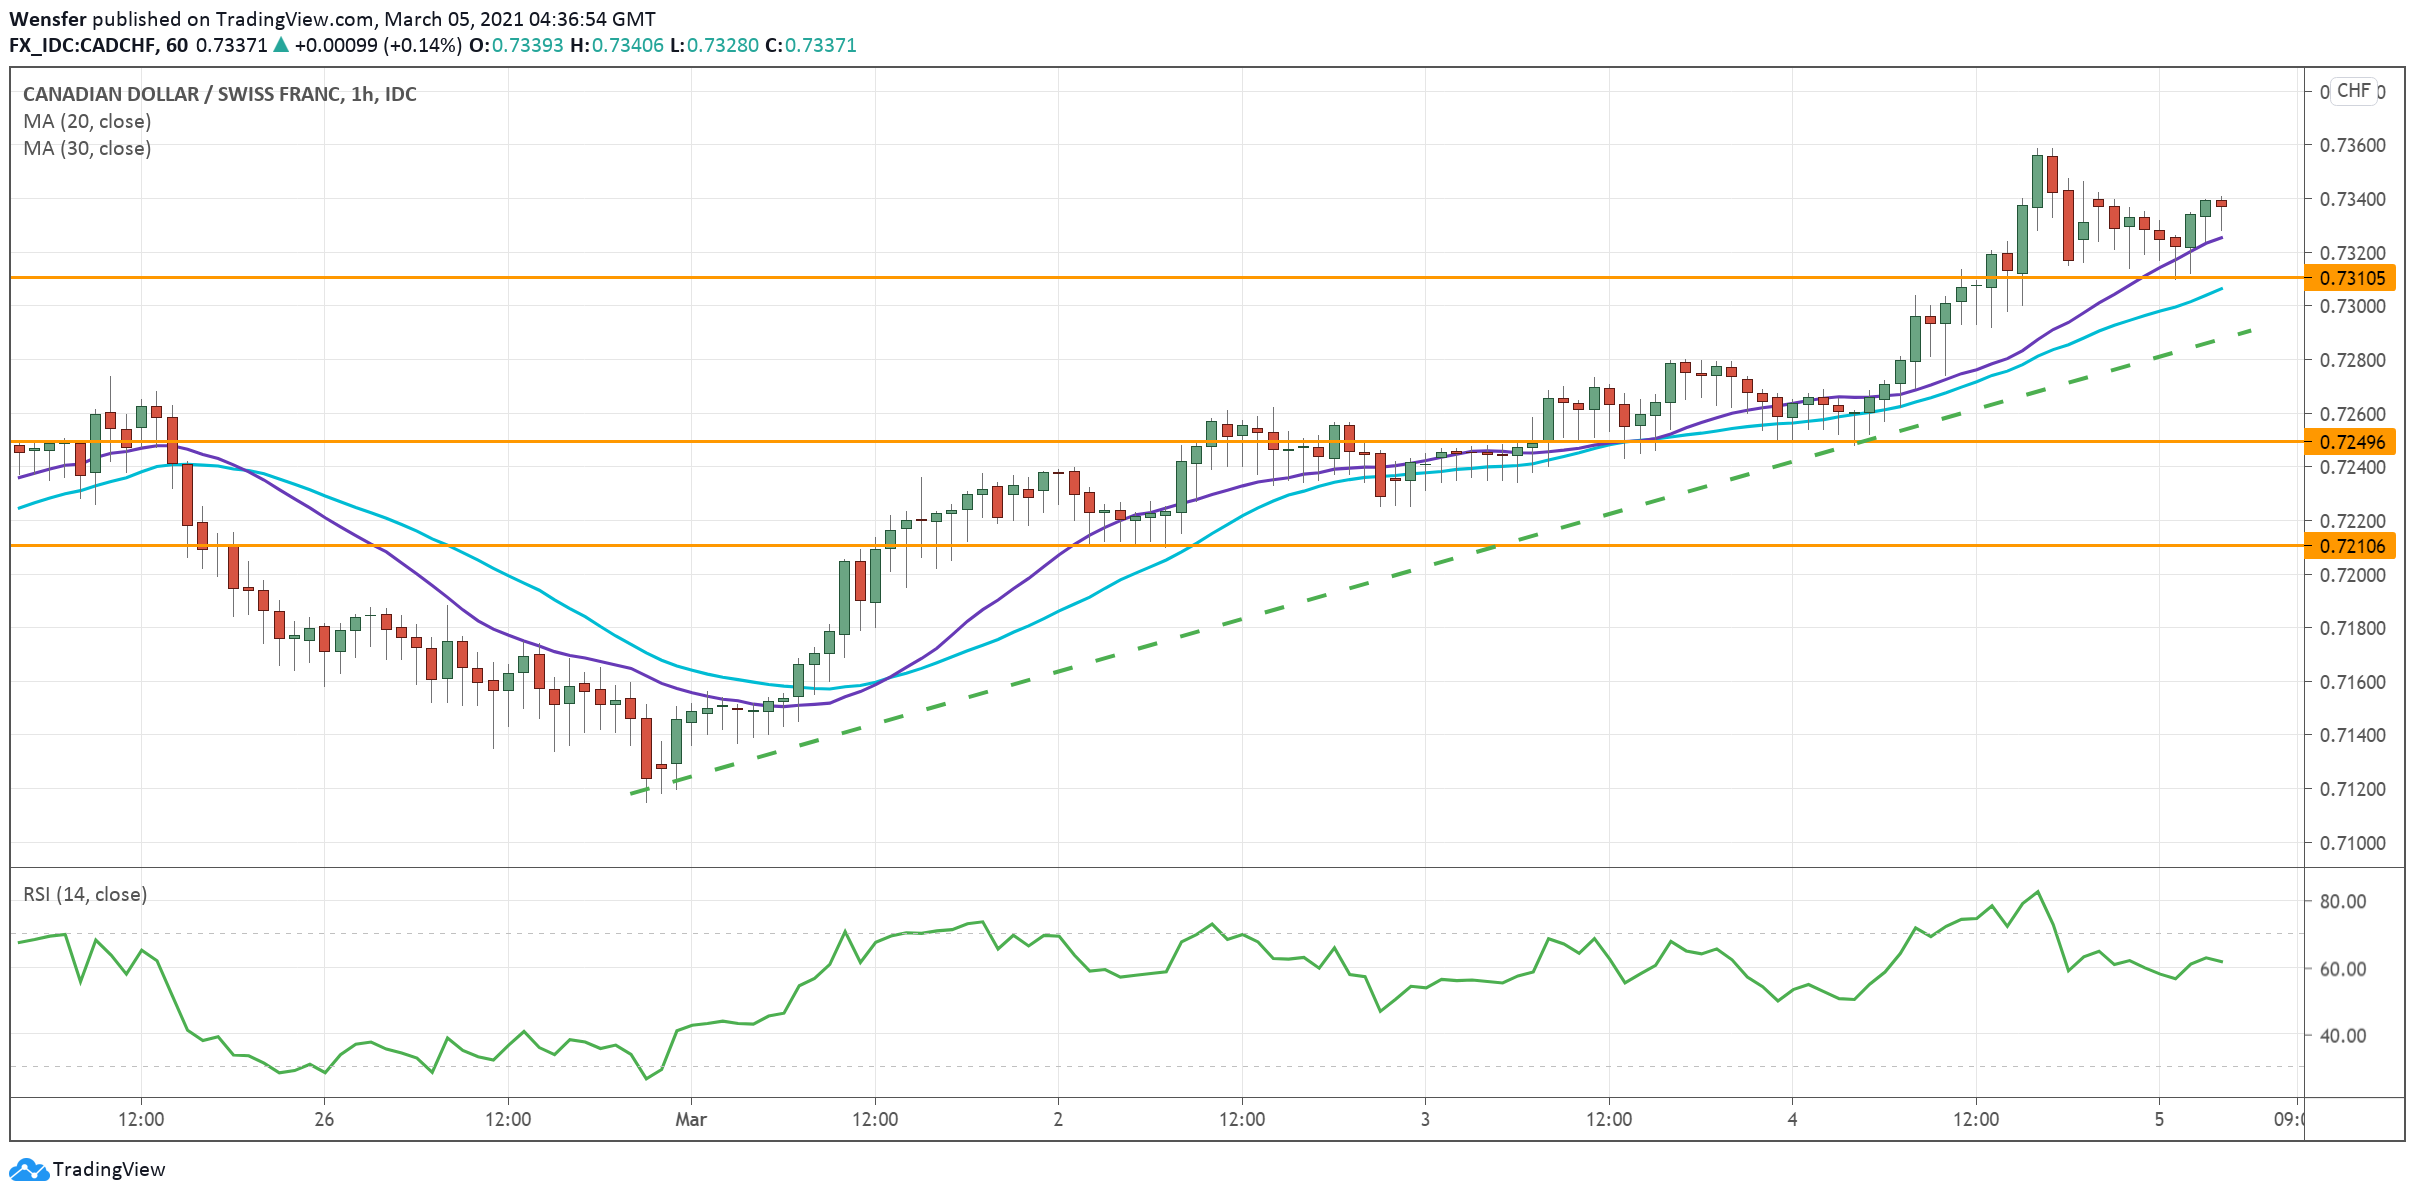The height and width of the screenshot is (1198, 2415).
Task: Click the MA (20, close) indicator legend
Action: [87, 121]
